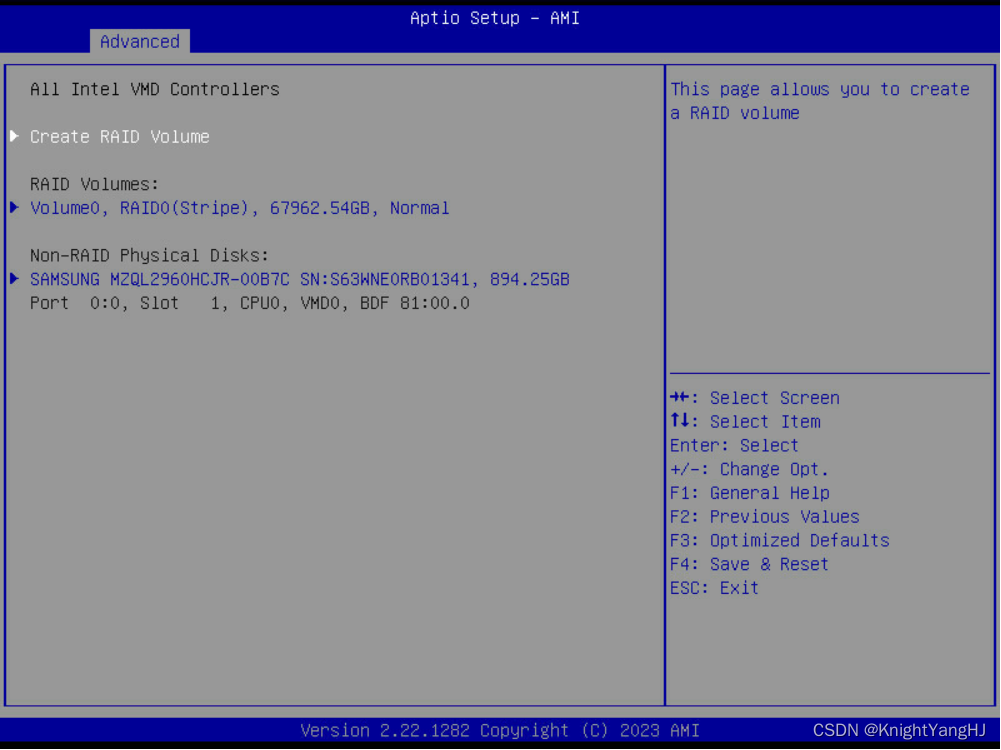This screenshot has height=750, width=1001.
Task: Click the Version 2.22.1282 copyright footer
Action: pyautogui.click(x=500, y=730)
